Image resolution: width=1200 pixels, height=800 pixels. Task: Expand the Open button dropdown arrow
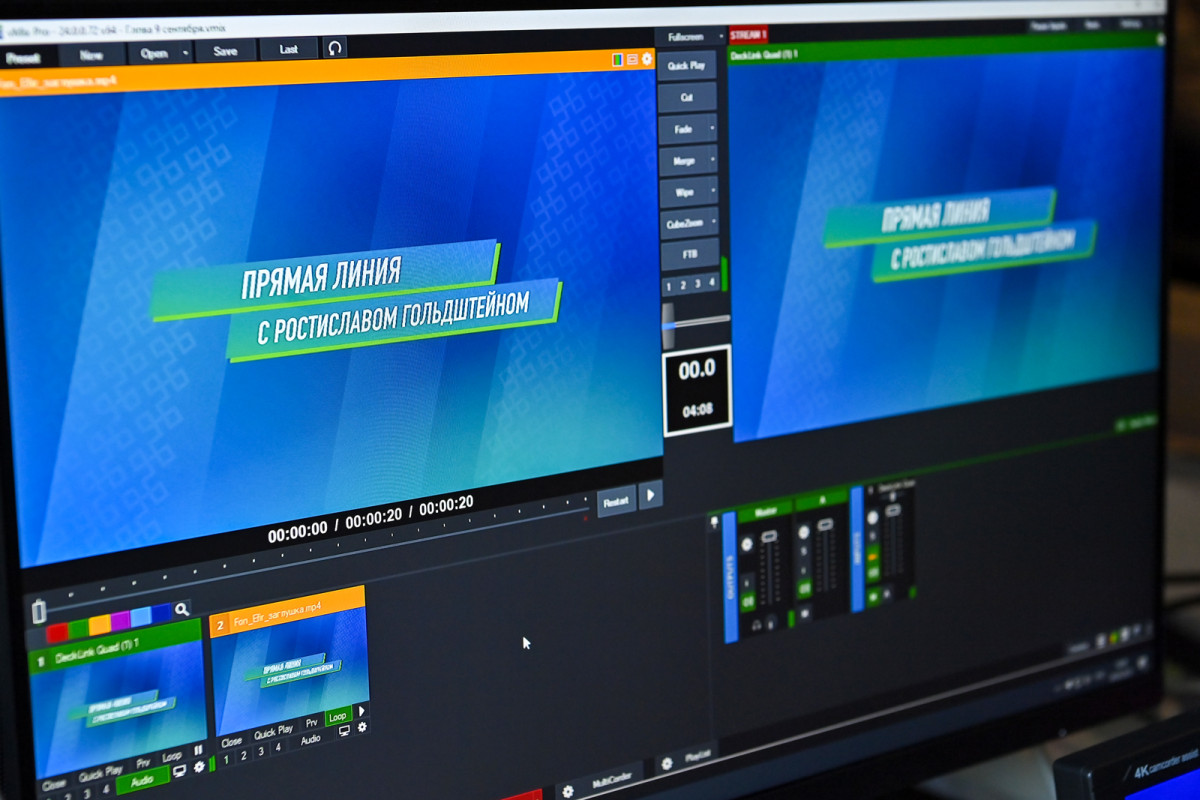[x=186, y=53]
